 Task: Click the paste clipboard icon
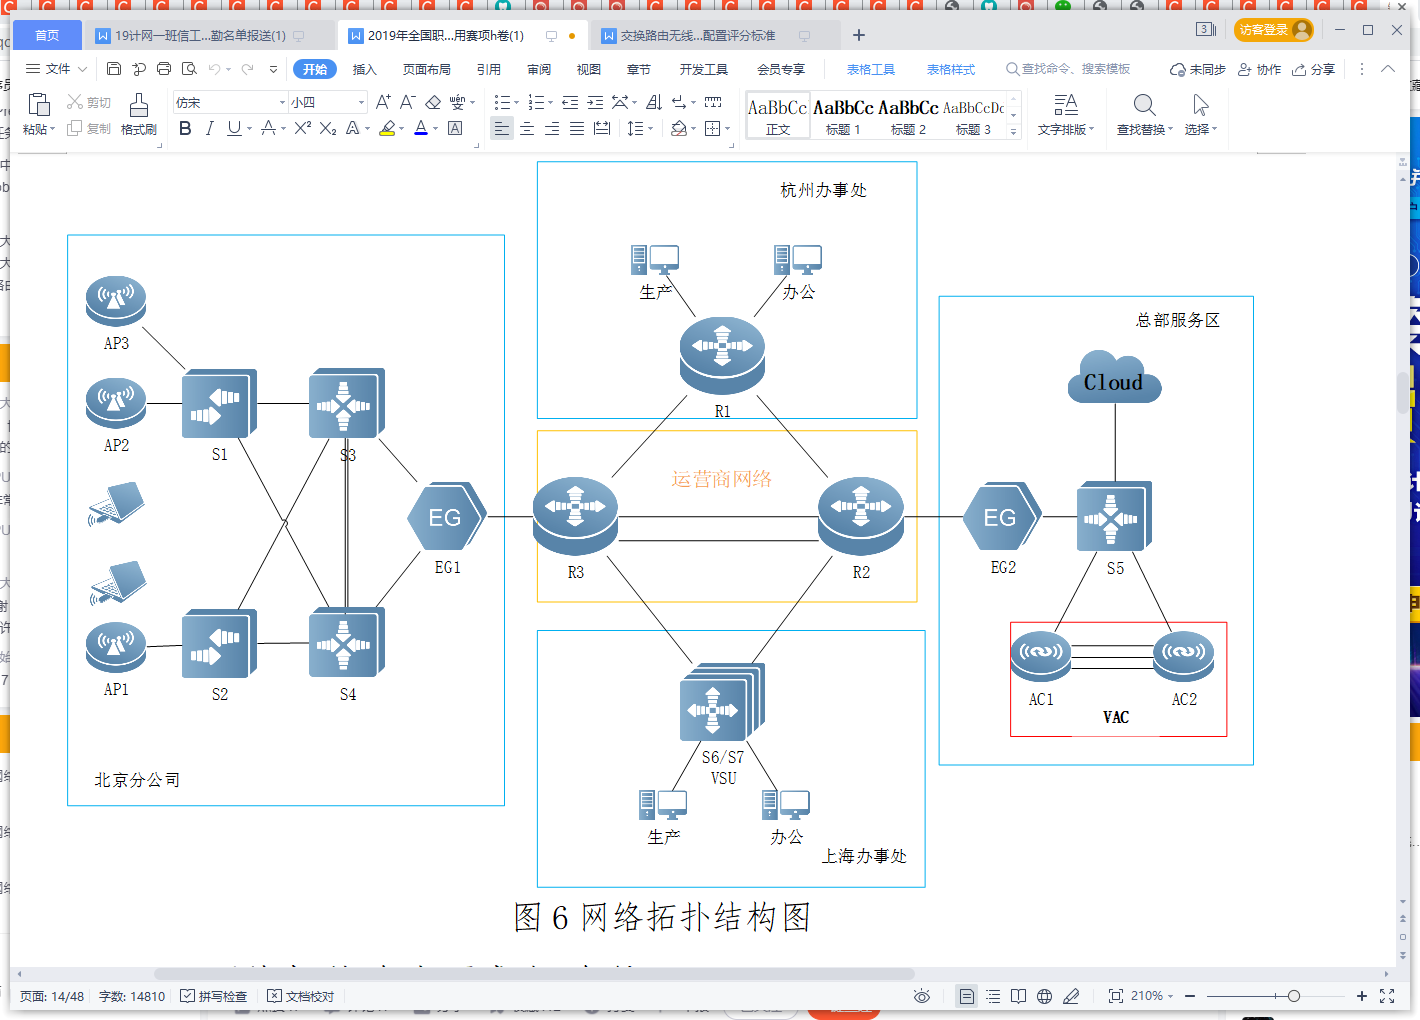(x=39, y=104)
